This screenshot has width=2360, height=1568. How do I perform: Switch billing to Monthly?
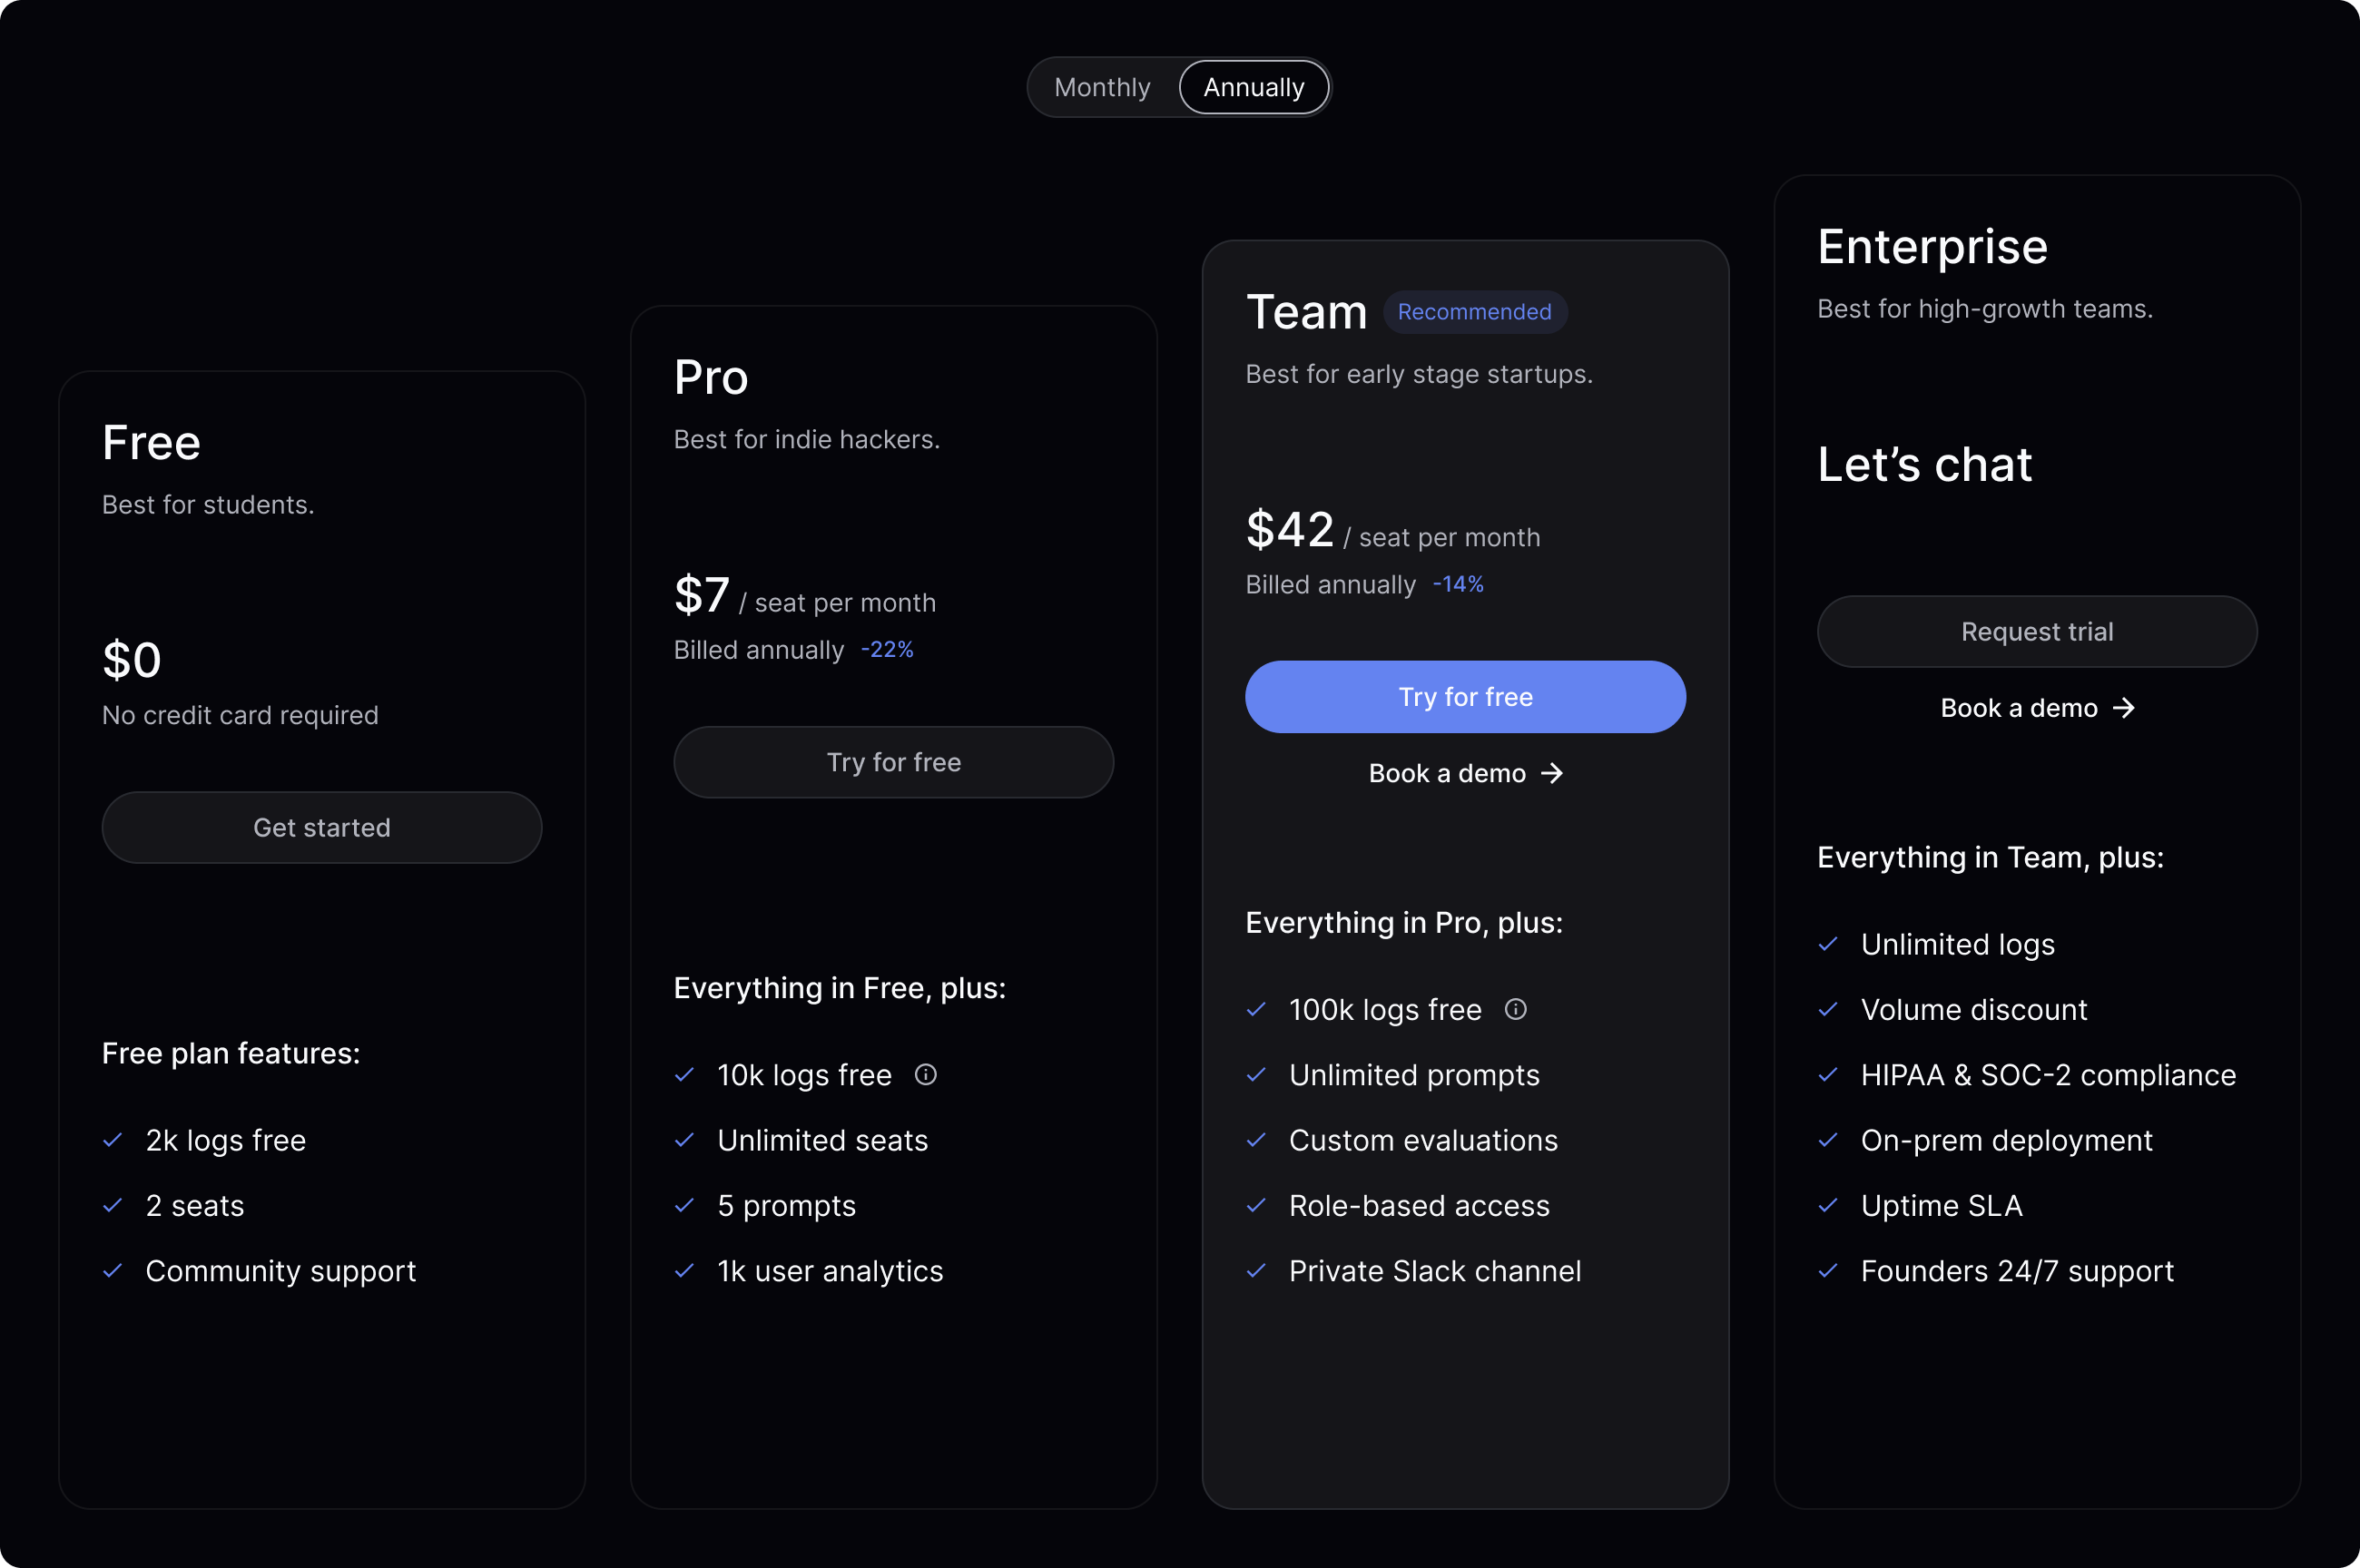[1101, 87]
